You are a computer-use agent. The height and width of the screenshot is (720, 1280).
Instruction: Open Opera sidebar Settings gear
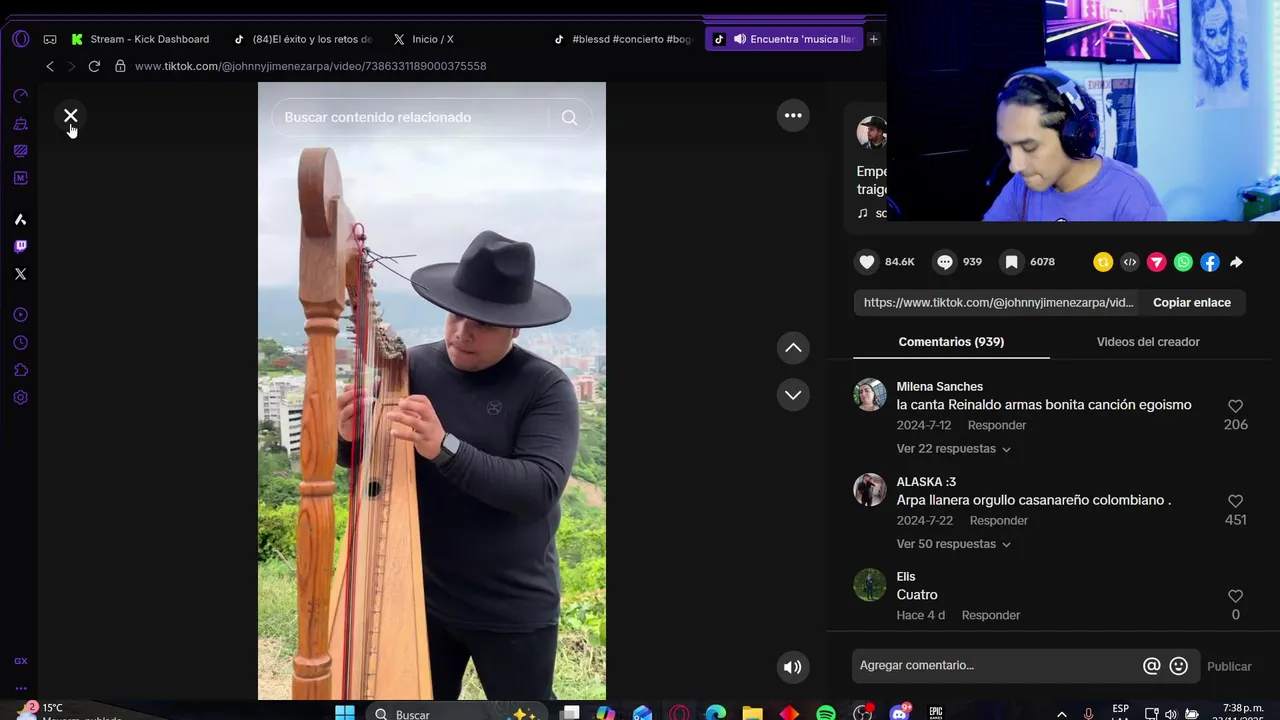(x=20, y=397)
